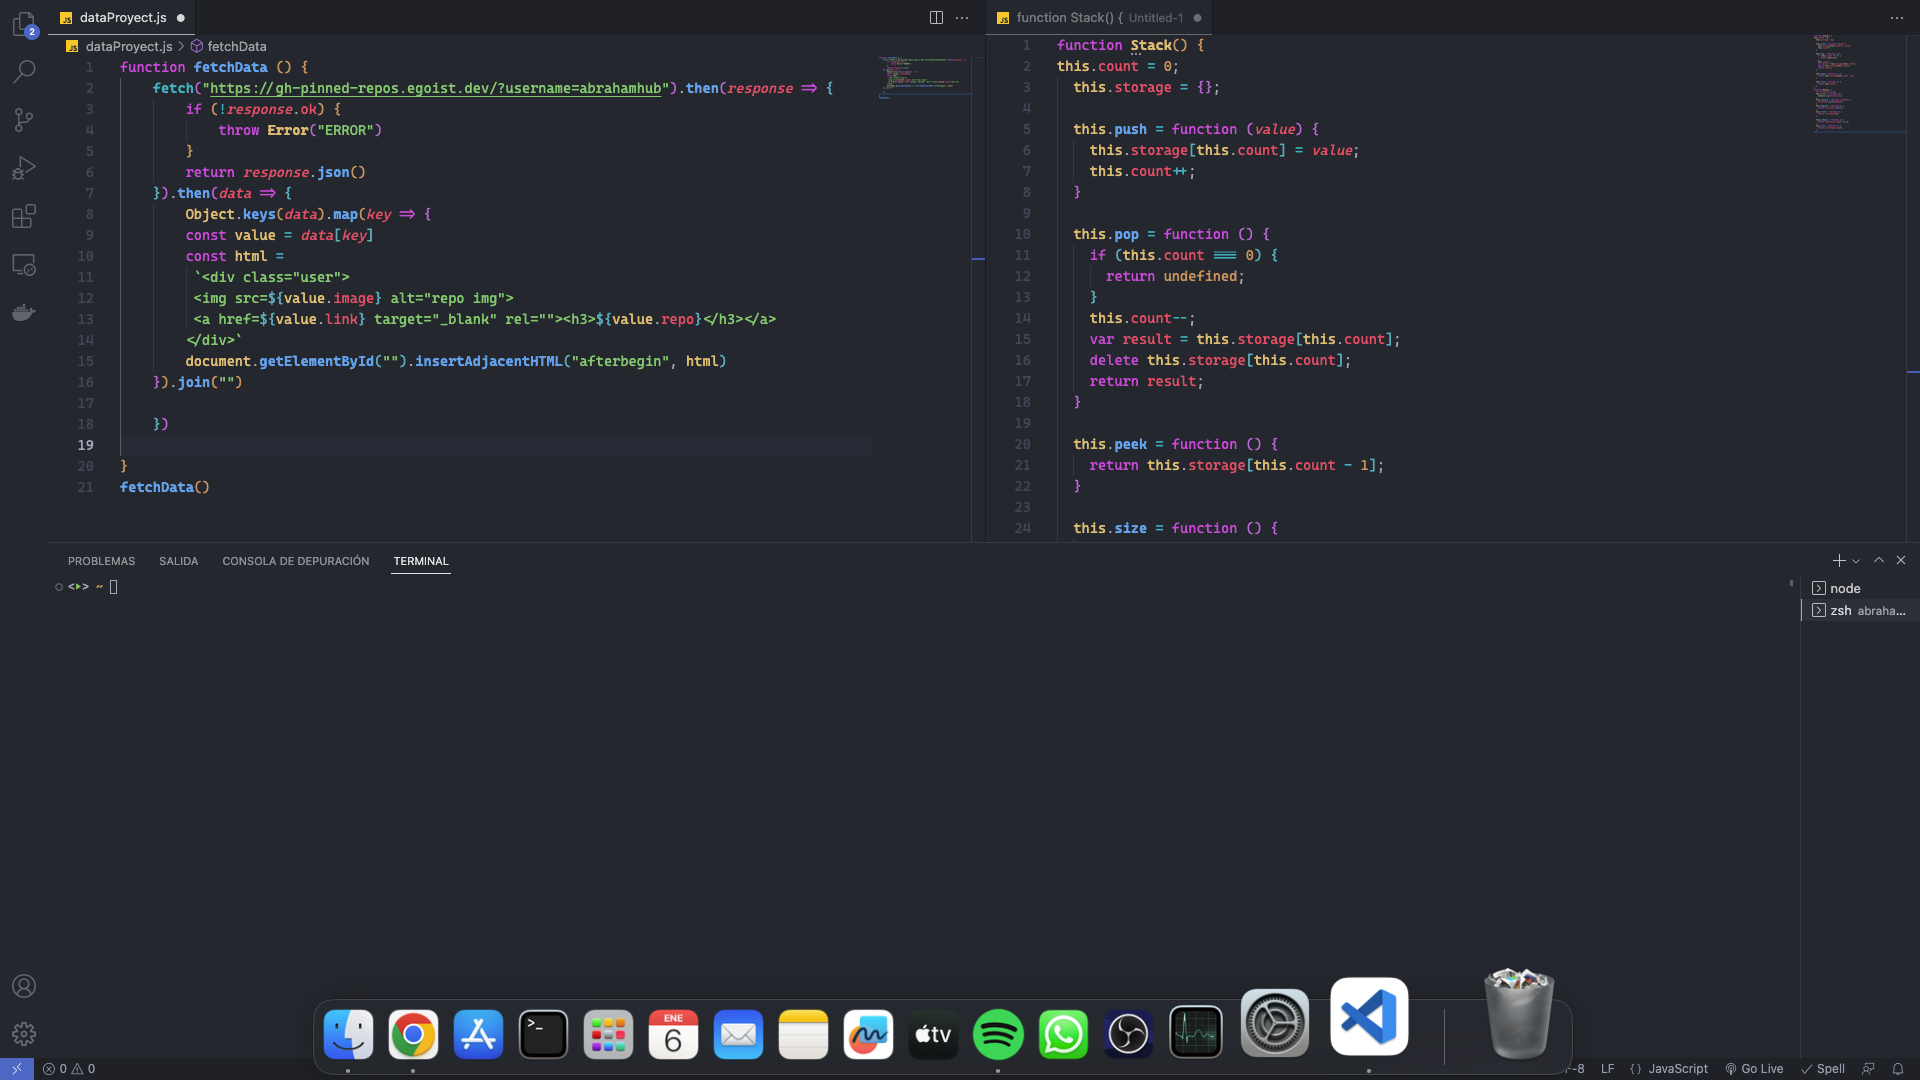
Task: Open Freeform from the Dock
Action: click(868, 1034)
